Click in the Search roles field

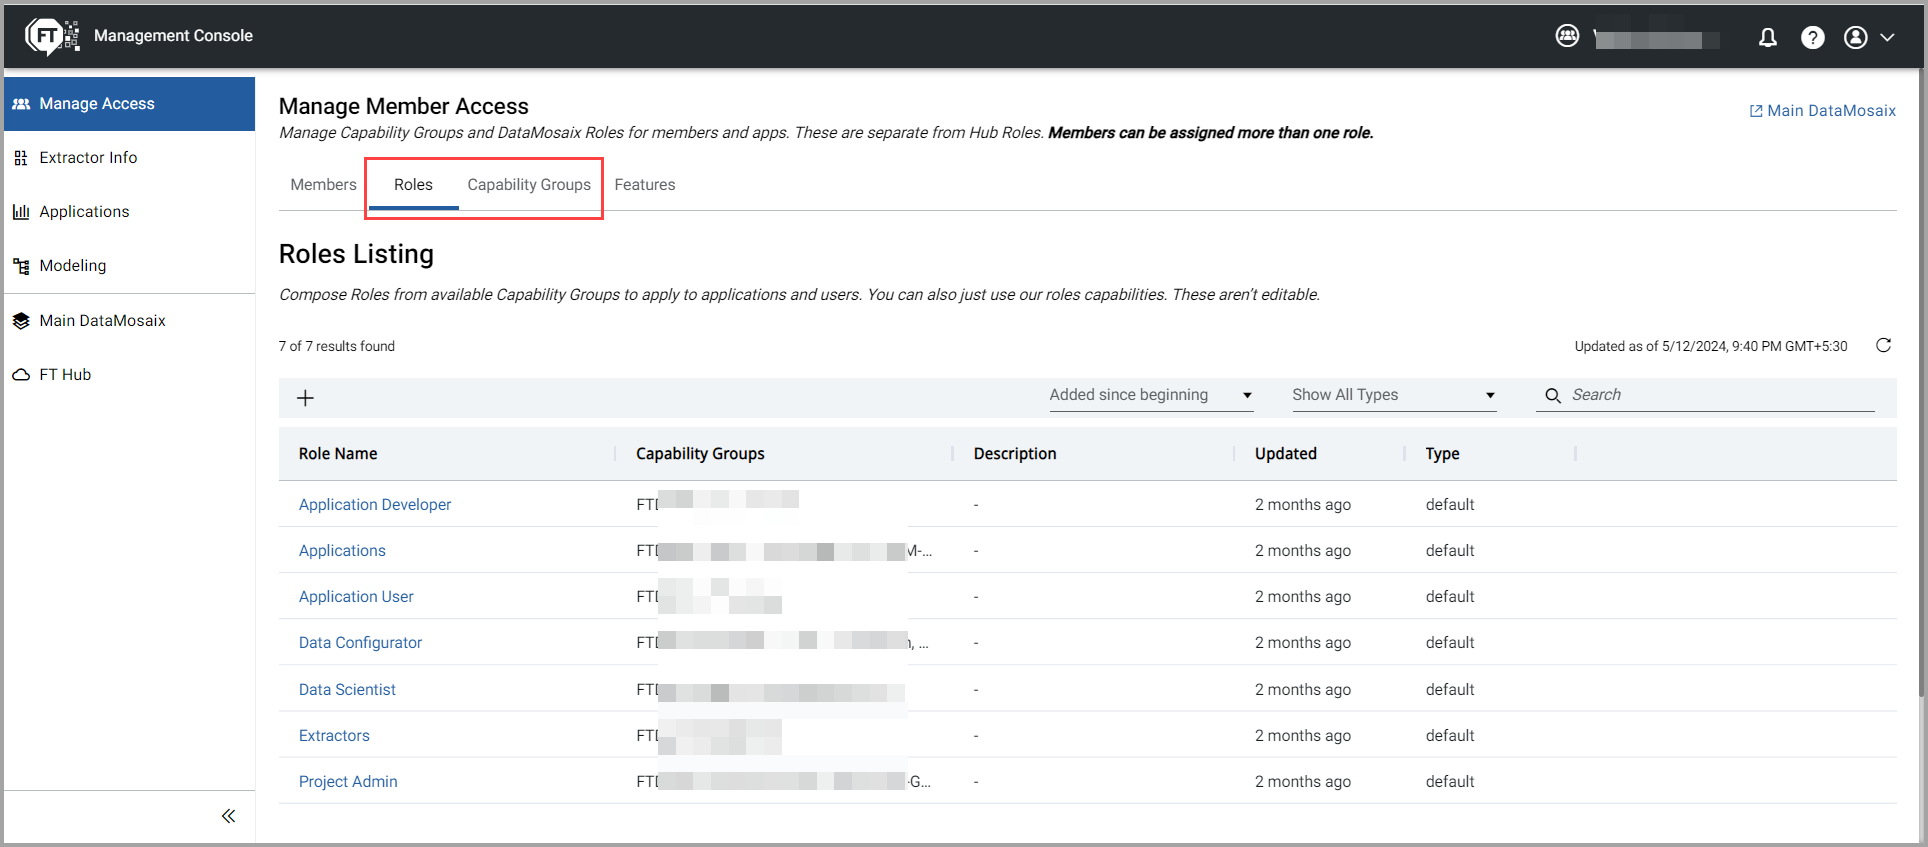coord(1720,395)
